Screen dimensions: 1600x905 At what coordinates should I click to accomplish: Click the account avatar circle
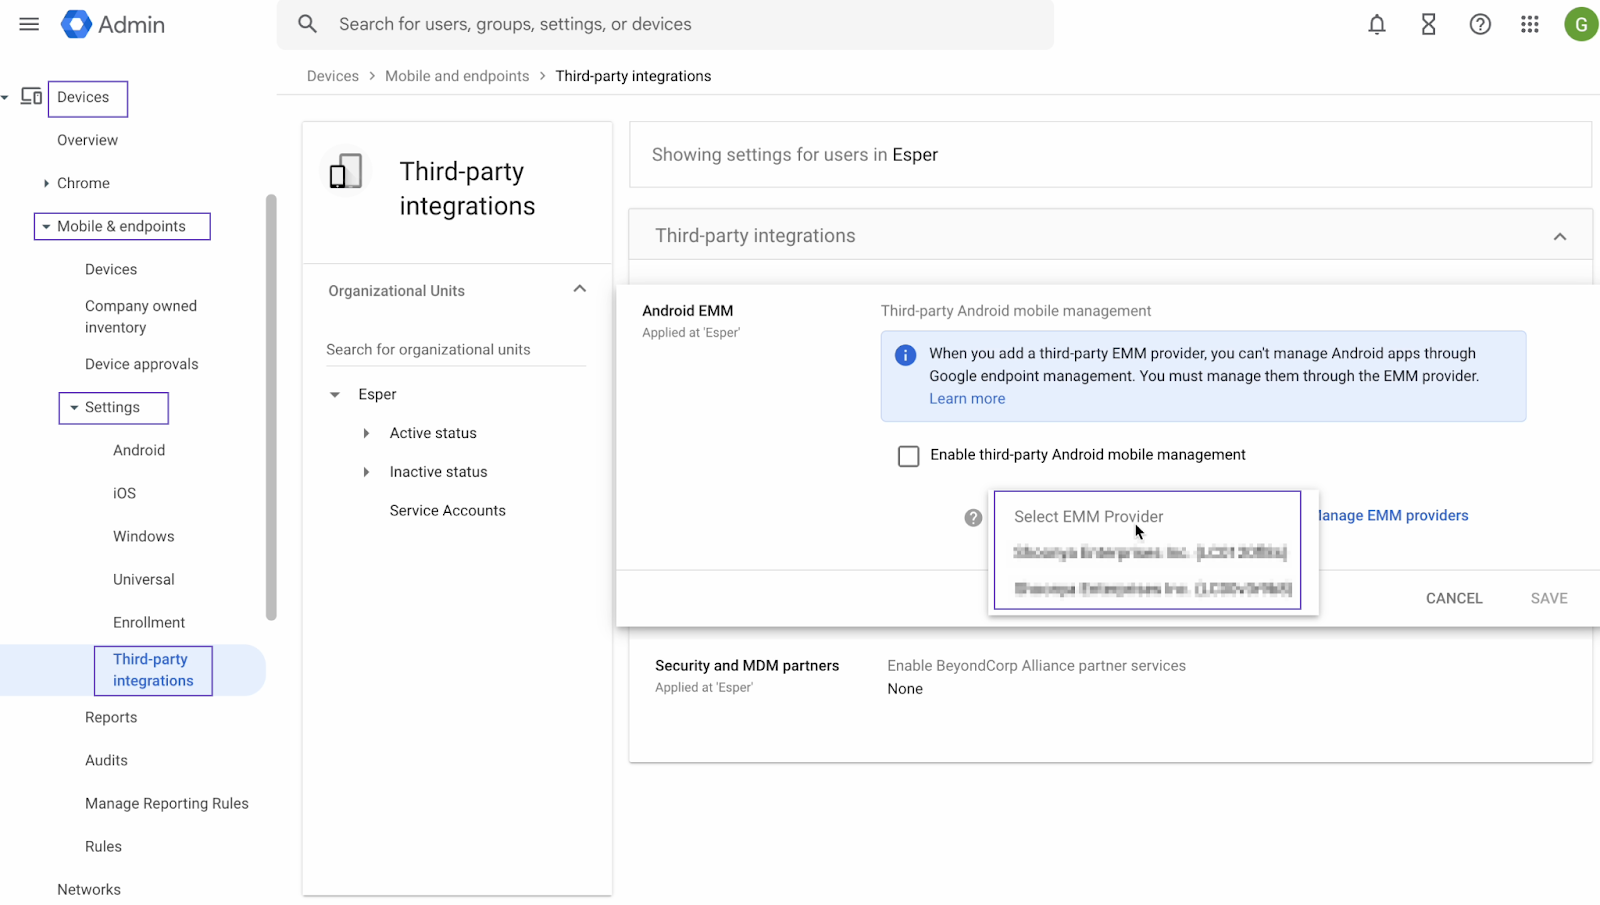1581,23
